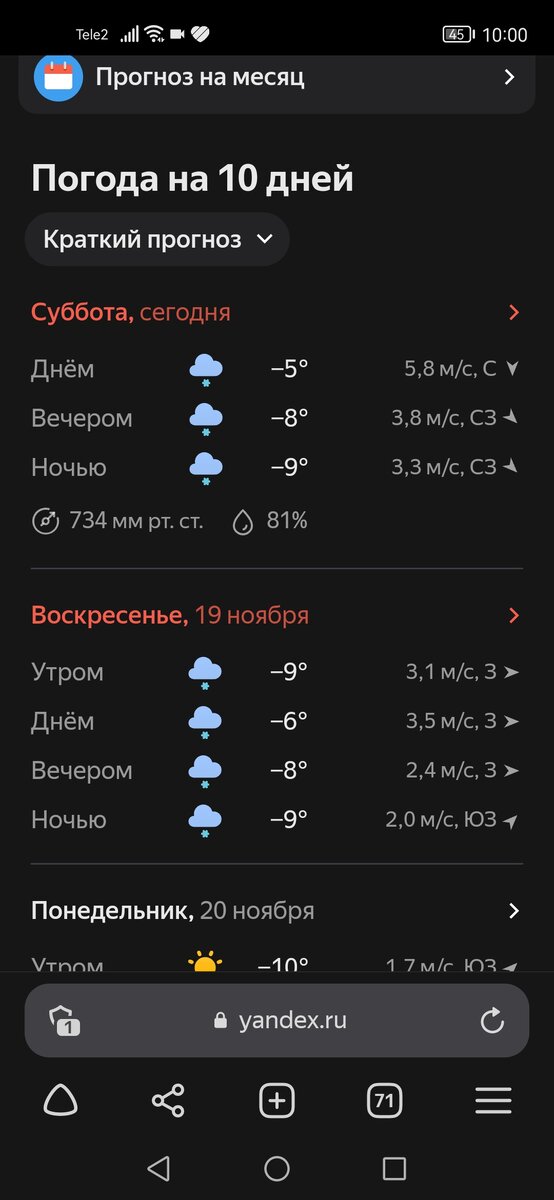Screen dimensions: 554x1200
Task: Open the calendar icon for monthly forecast
Action: [x=58, y=77]
